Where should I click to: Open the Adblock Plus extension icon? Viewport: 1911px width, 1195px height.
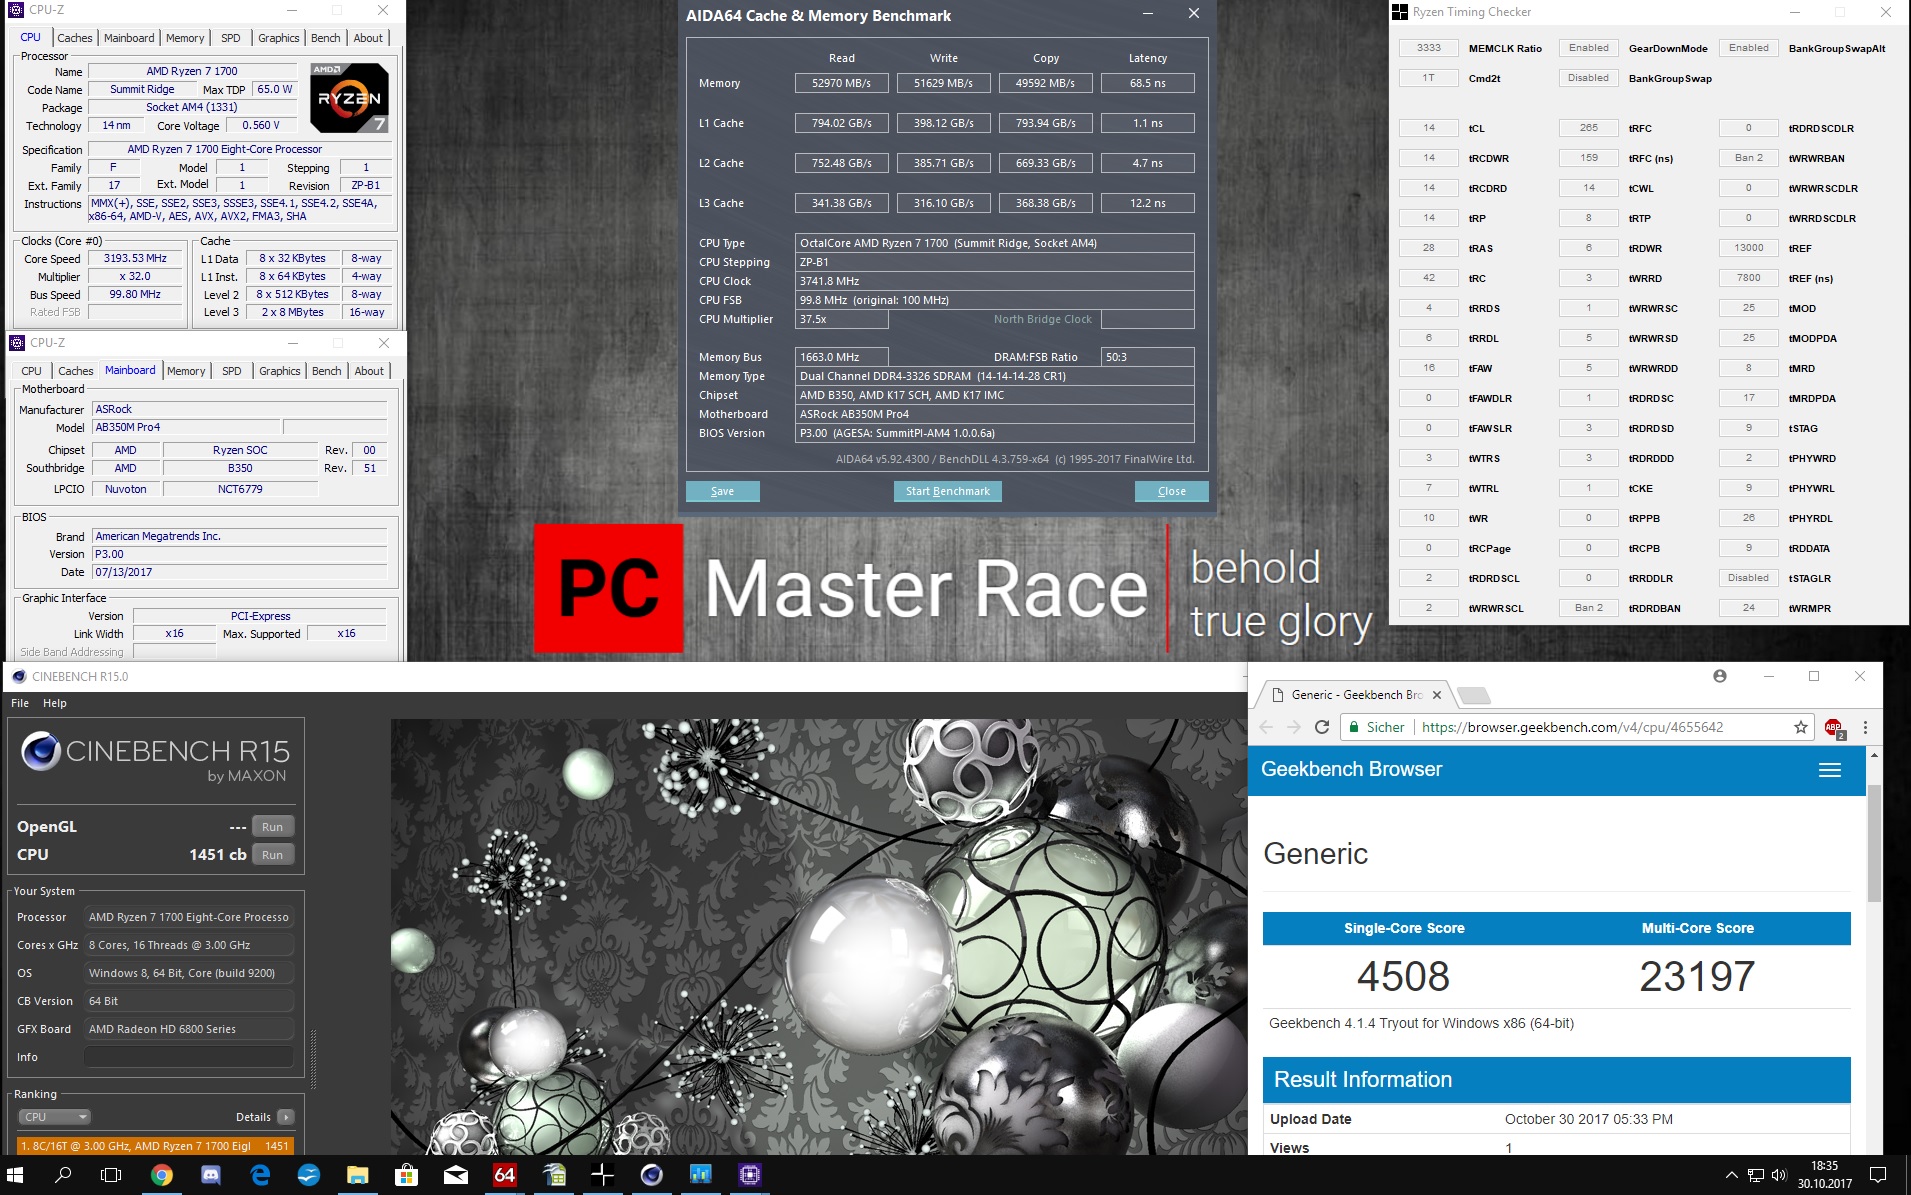[x=1834, y=728]
